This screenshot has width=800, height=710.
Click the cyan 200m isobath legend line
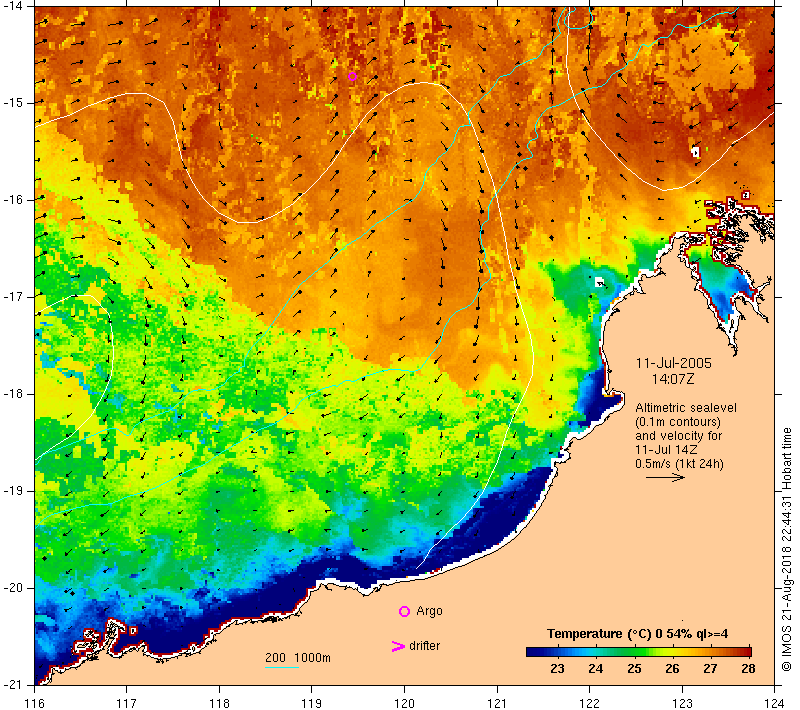282,667
